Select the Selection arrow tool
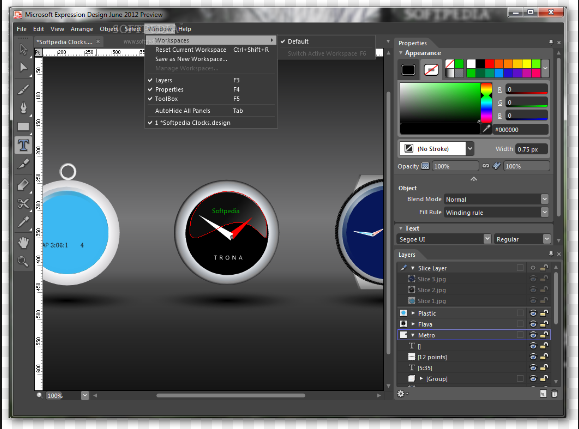 click(23, 49)
